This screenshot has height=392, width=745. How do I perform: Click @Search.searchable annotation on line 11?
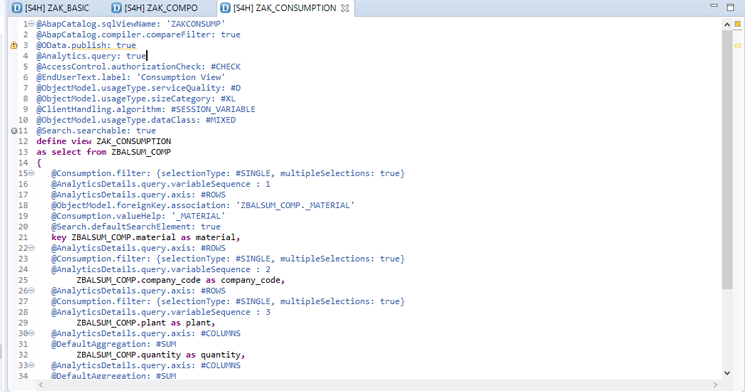[x=96, y=131]
